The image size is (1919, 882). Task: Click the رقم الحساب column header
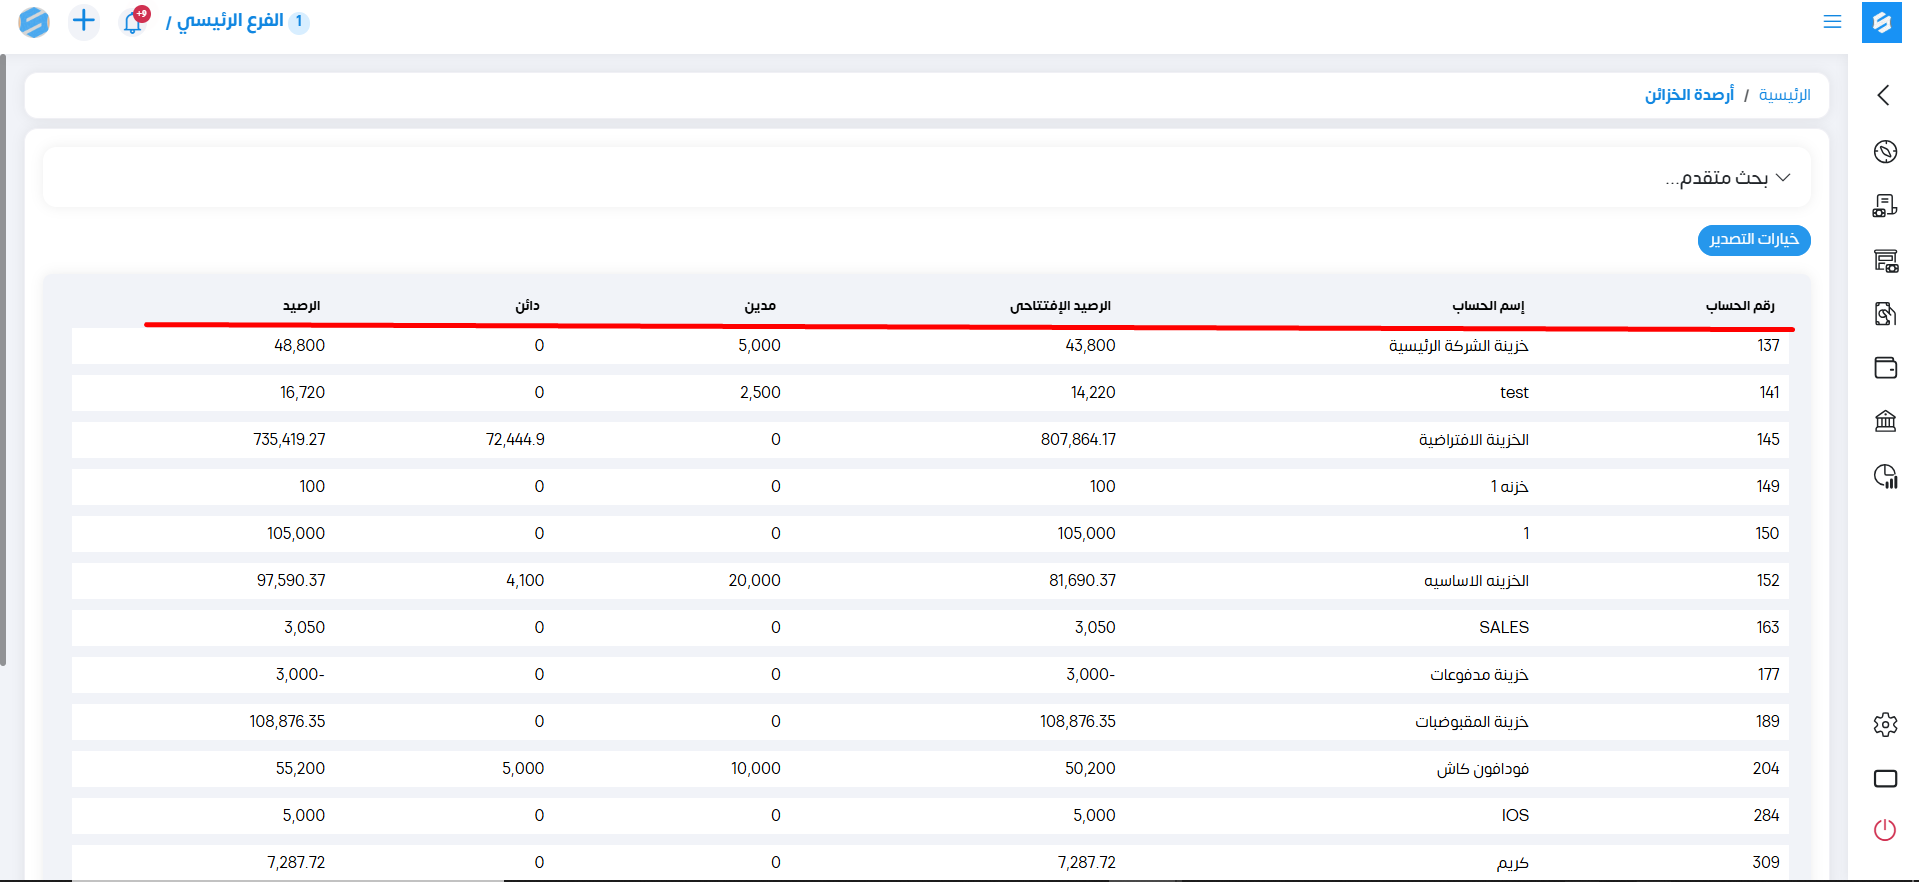click(1739, 306)
